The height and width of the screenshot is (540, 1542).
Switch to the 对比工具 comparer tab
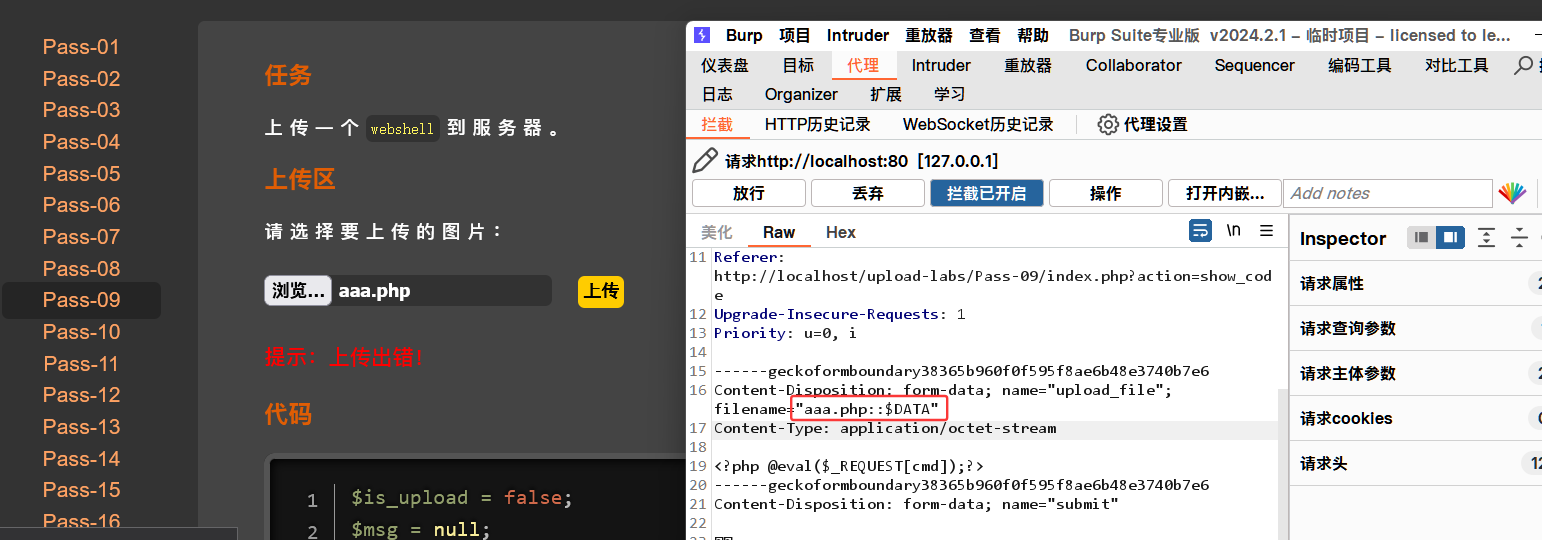point(1457,65)
